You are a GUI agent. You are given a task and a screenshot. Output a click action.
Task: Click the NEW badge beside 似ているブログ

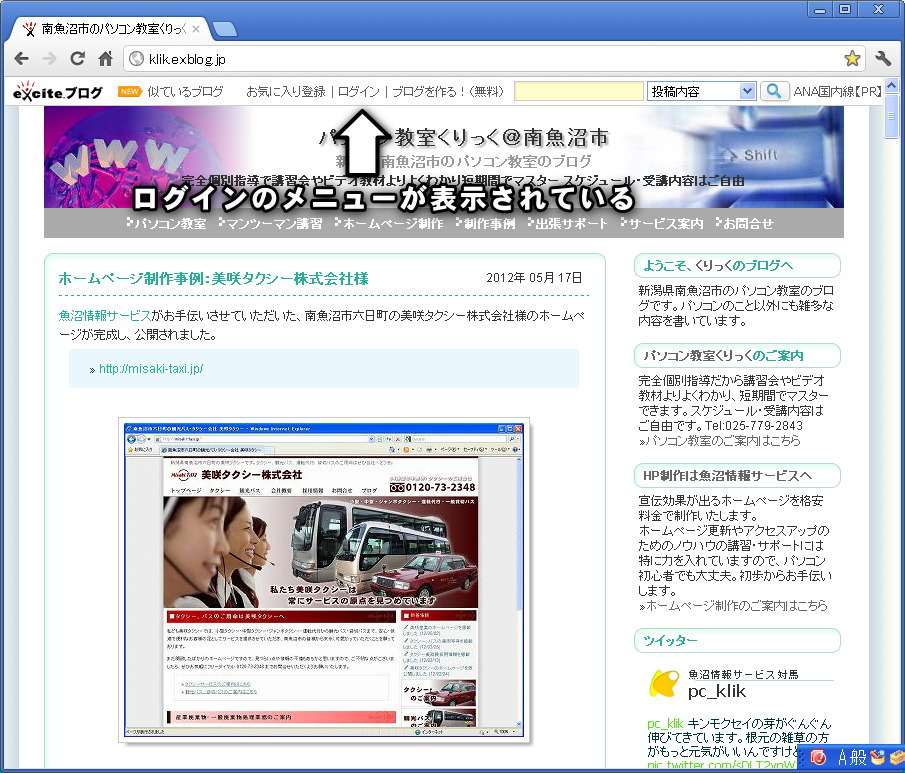[129, 91]
